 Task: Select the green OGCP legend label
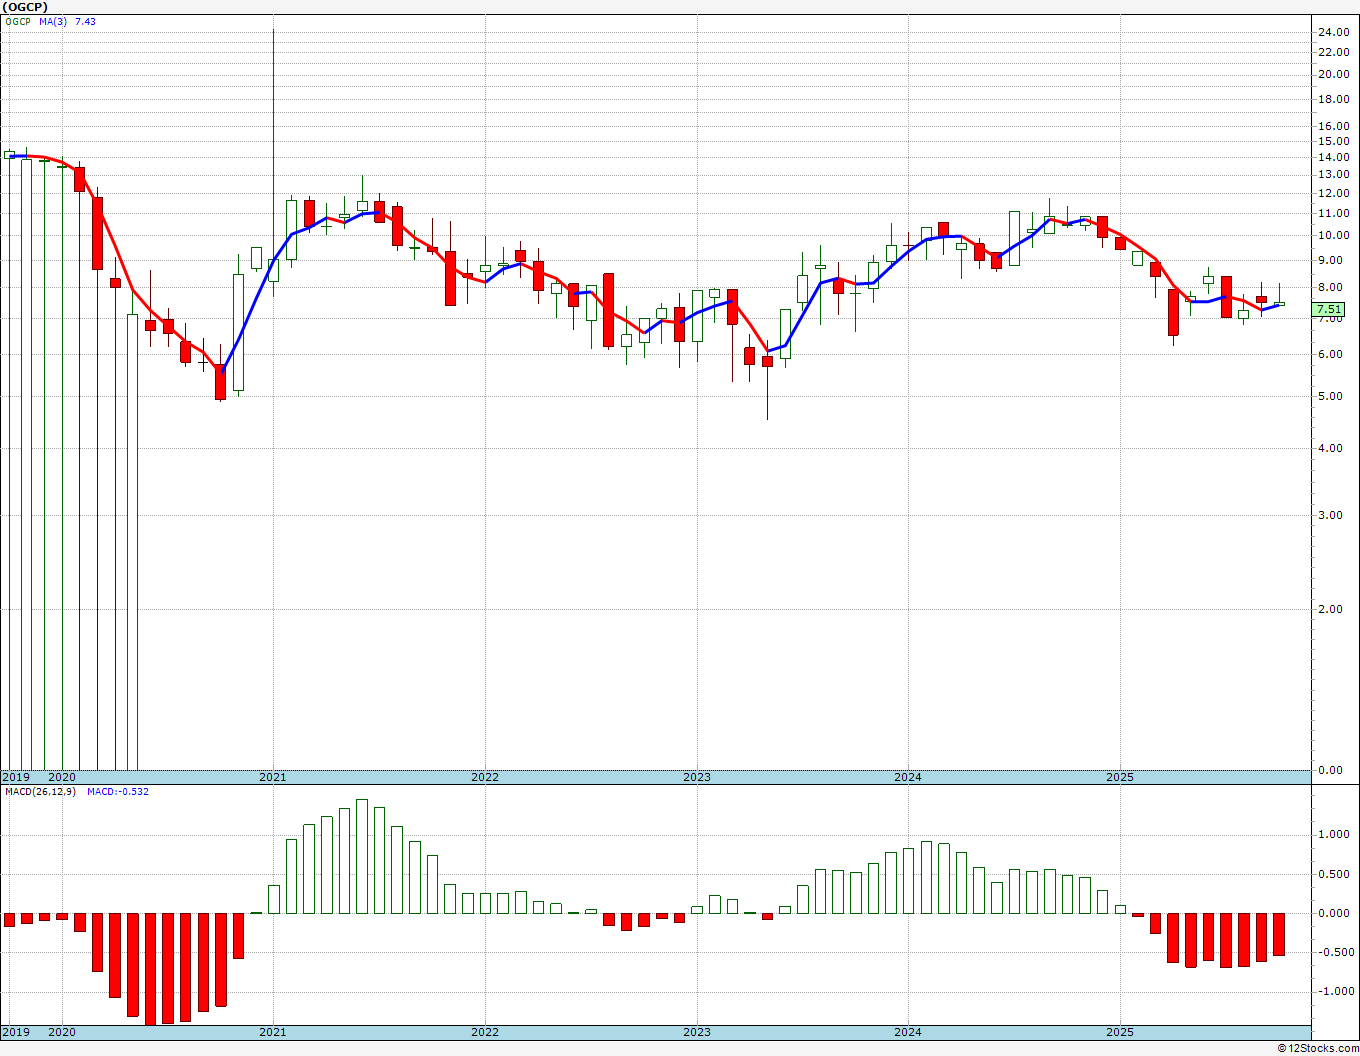[18, 21]
